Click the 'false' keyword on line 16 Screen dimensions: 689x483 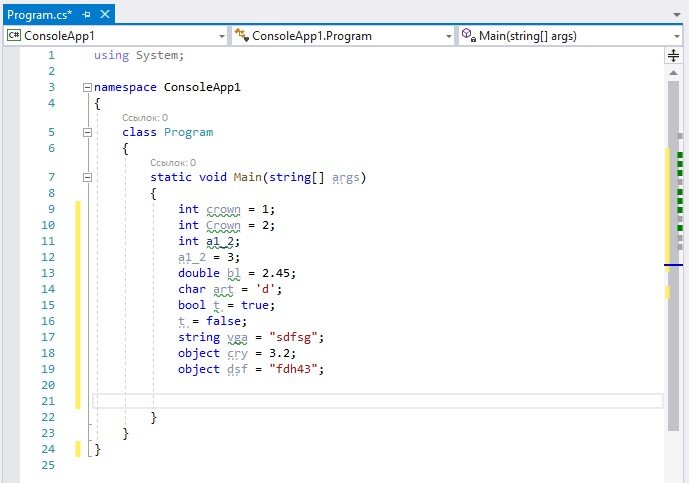[223, 321]
